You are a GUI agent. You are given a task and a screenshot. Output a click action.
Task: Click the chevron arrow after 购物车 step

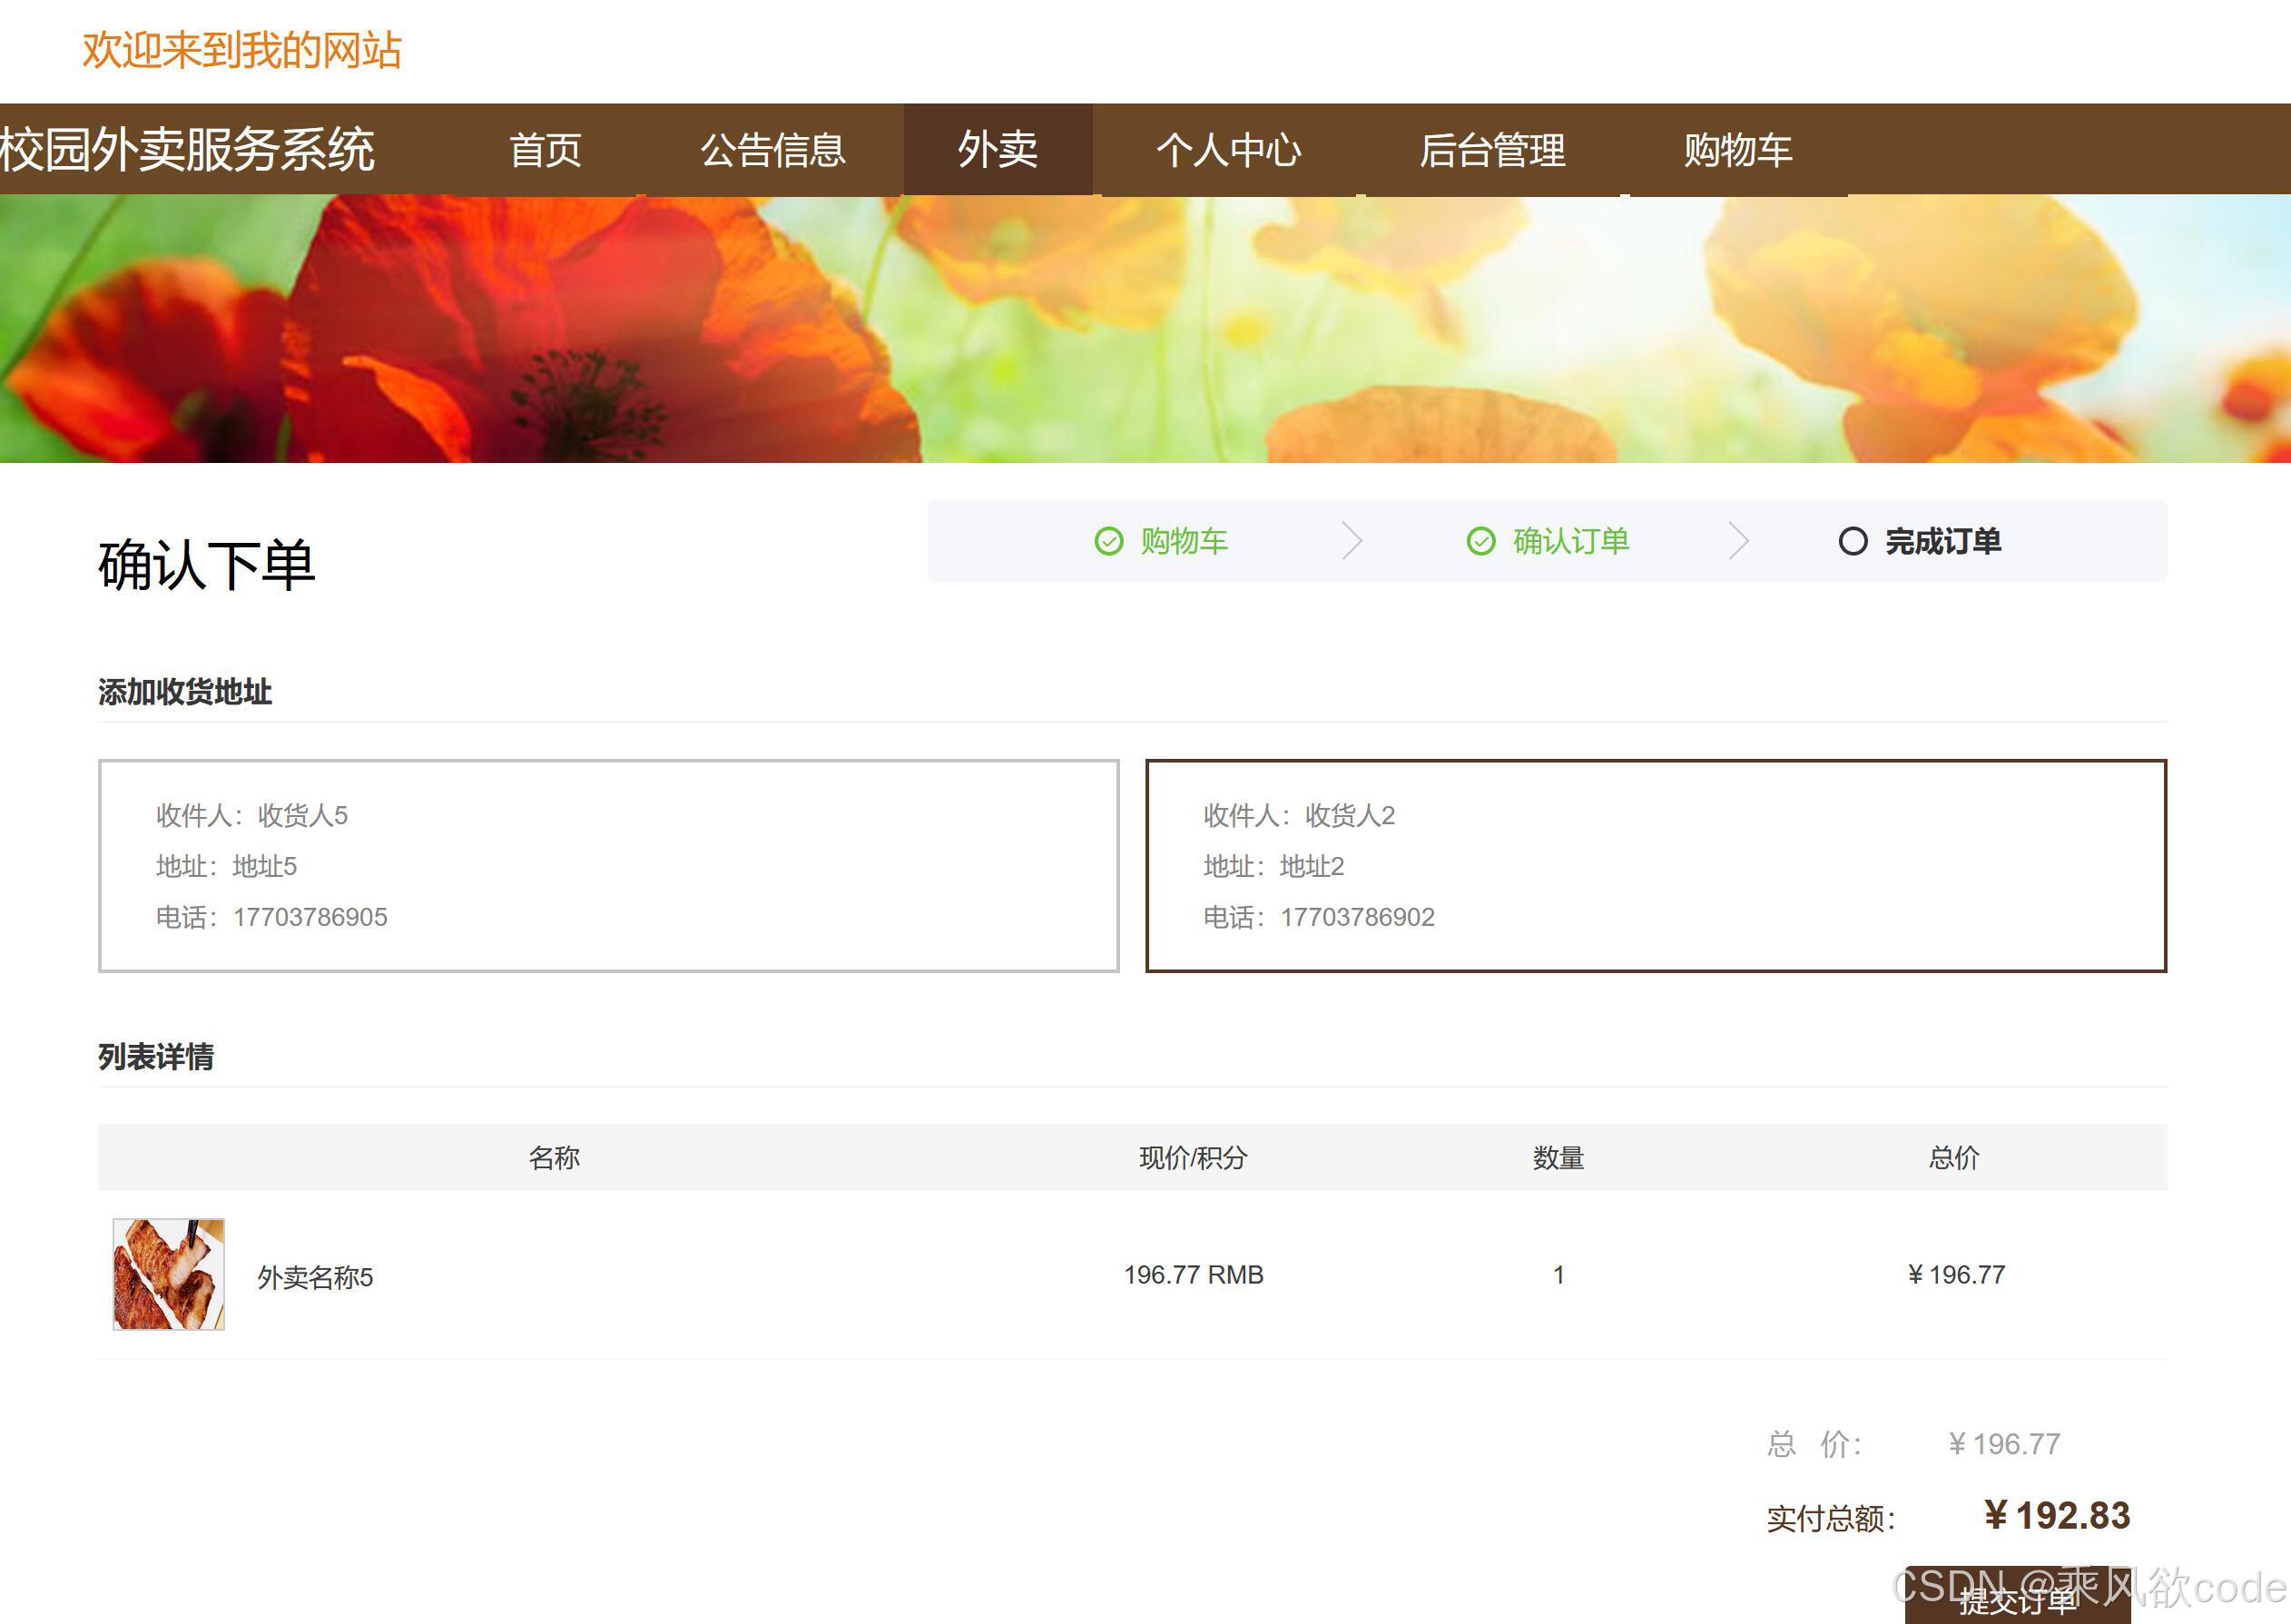pos(1352,541)
